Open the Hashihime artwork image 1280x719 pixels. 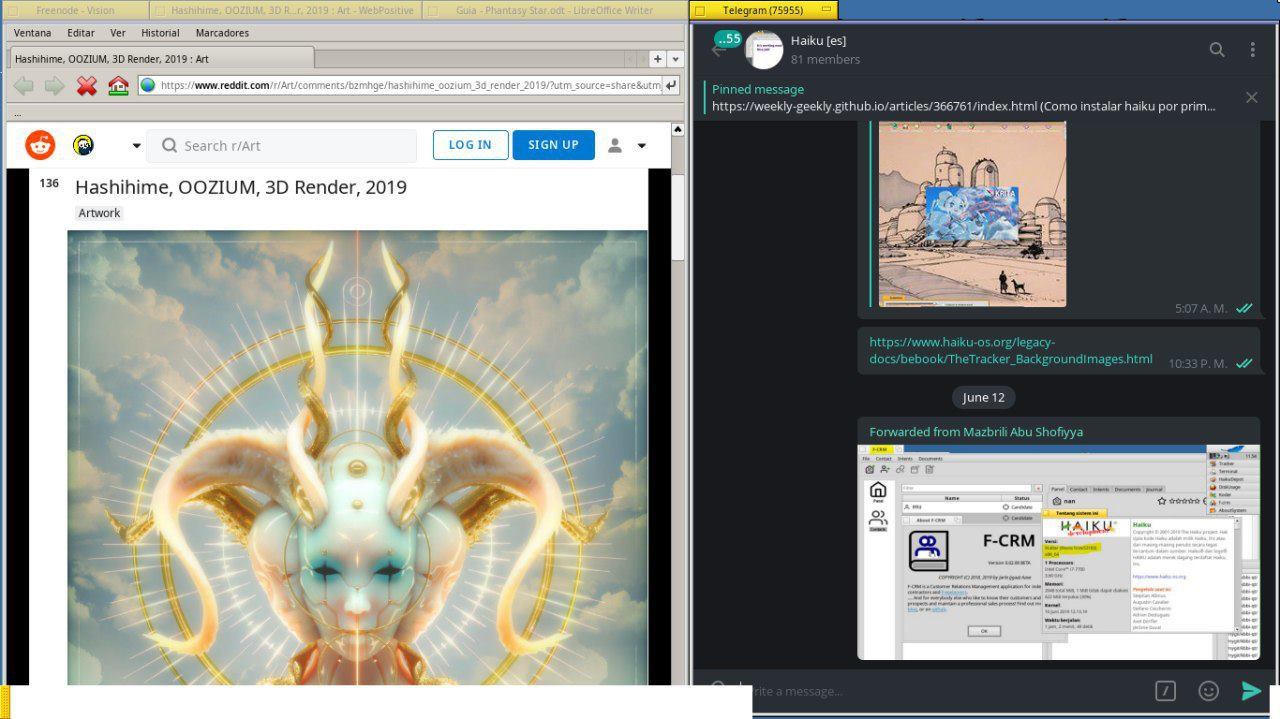click(x=357, y=458)
